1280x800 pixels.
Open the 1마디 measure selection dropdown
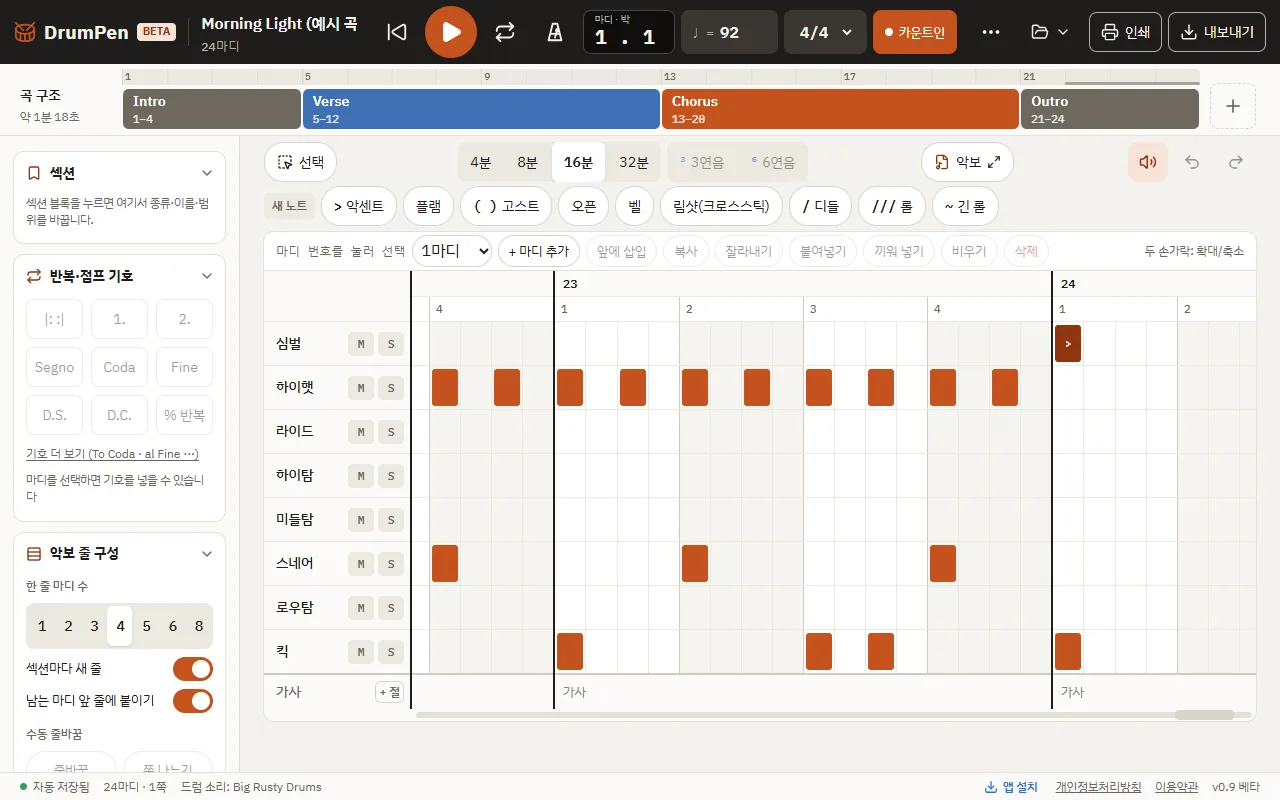pos(452,251)
